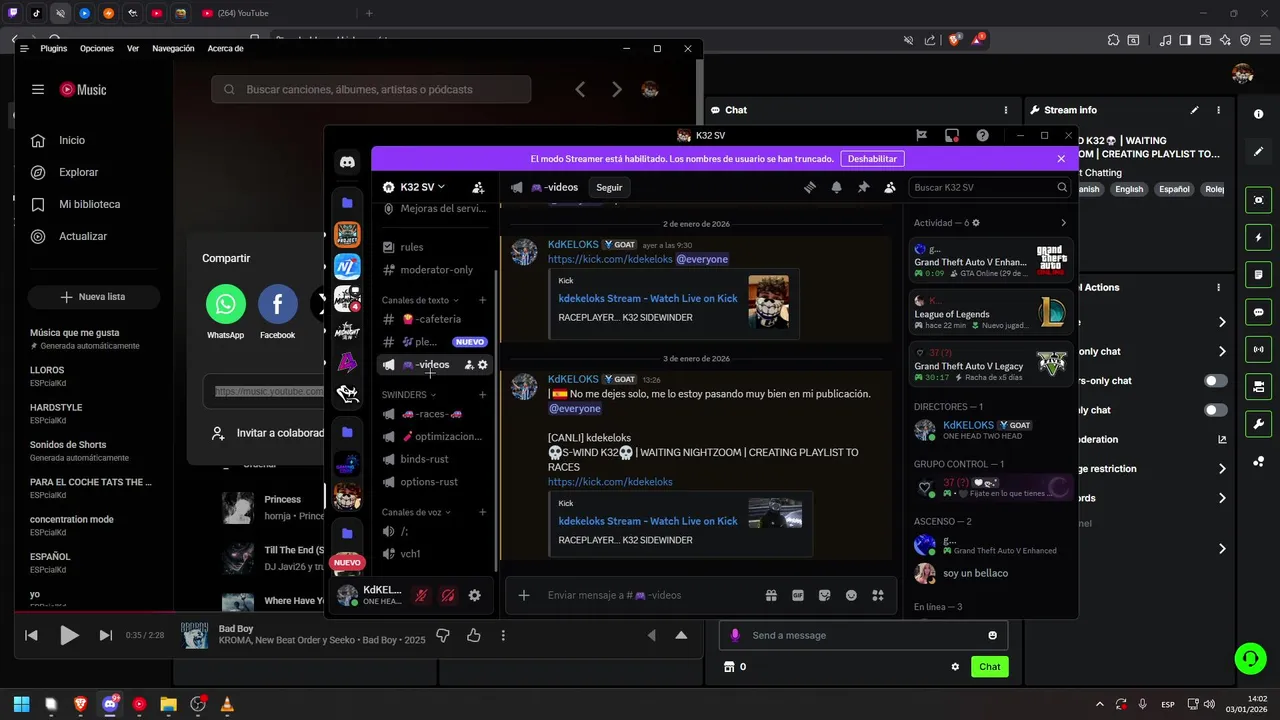Open notification bell settings in Discord
The image size is (1280, 720).
pyautogui.click(x=836, y=187)
